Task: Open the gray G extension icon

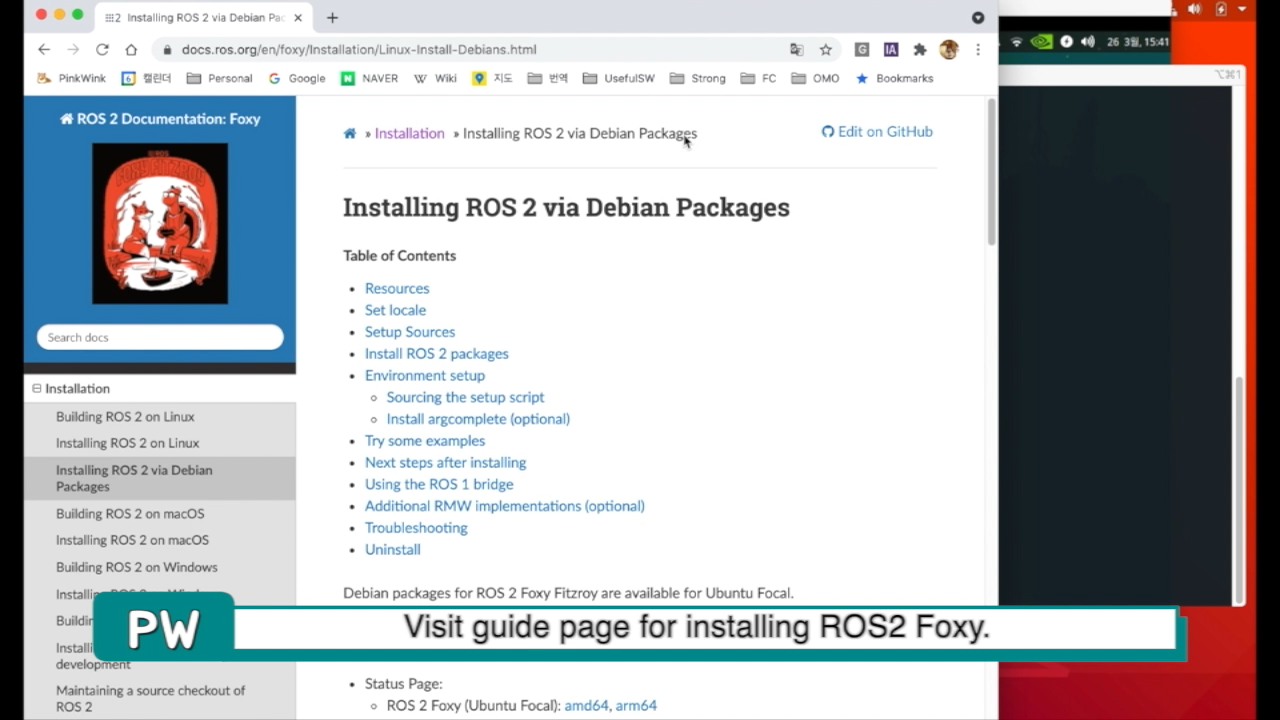Action: pos(861,49)
